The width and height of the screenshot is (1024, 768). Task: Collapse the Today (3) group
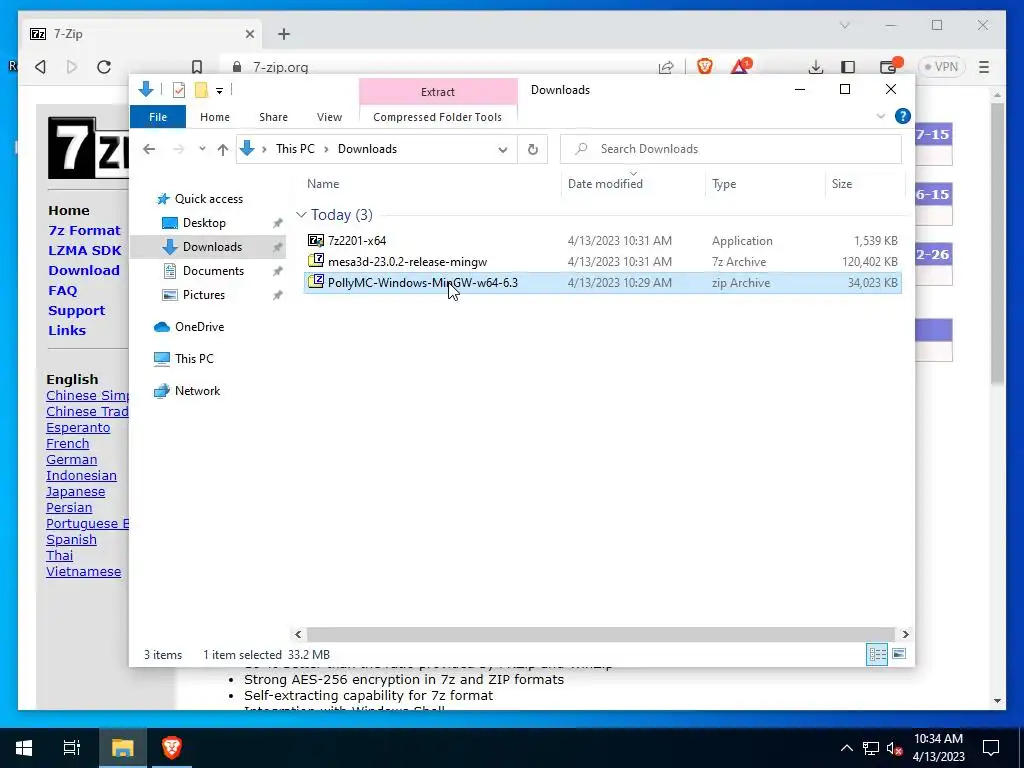click(x=301, y=215)
